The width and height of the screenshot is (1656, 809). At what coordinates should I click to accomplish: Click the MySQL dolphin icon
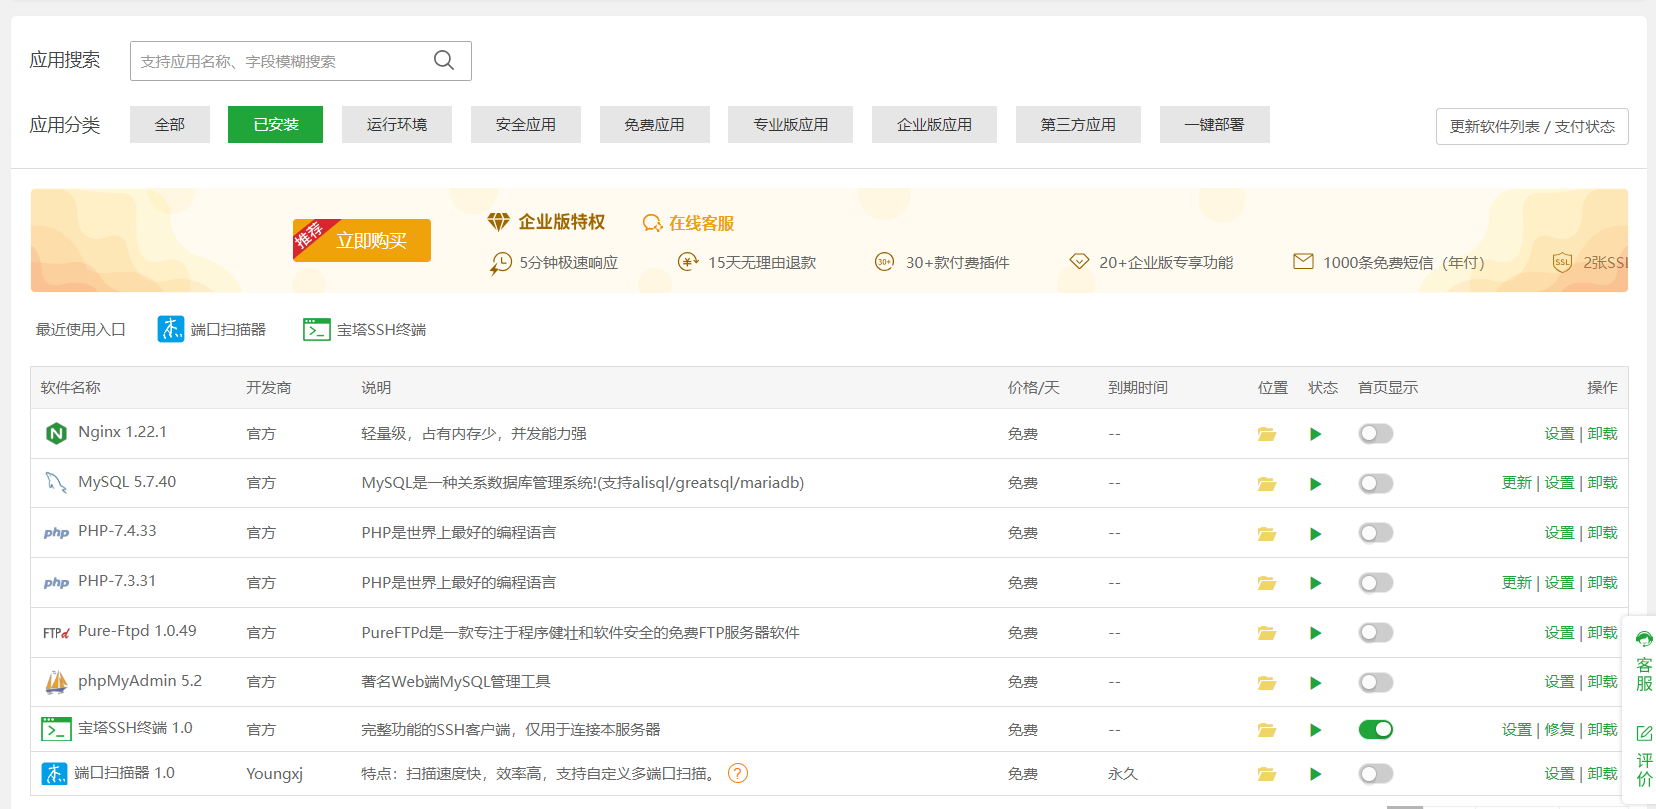tap(56, 482)
